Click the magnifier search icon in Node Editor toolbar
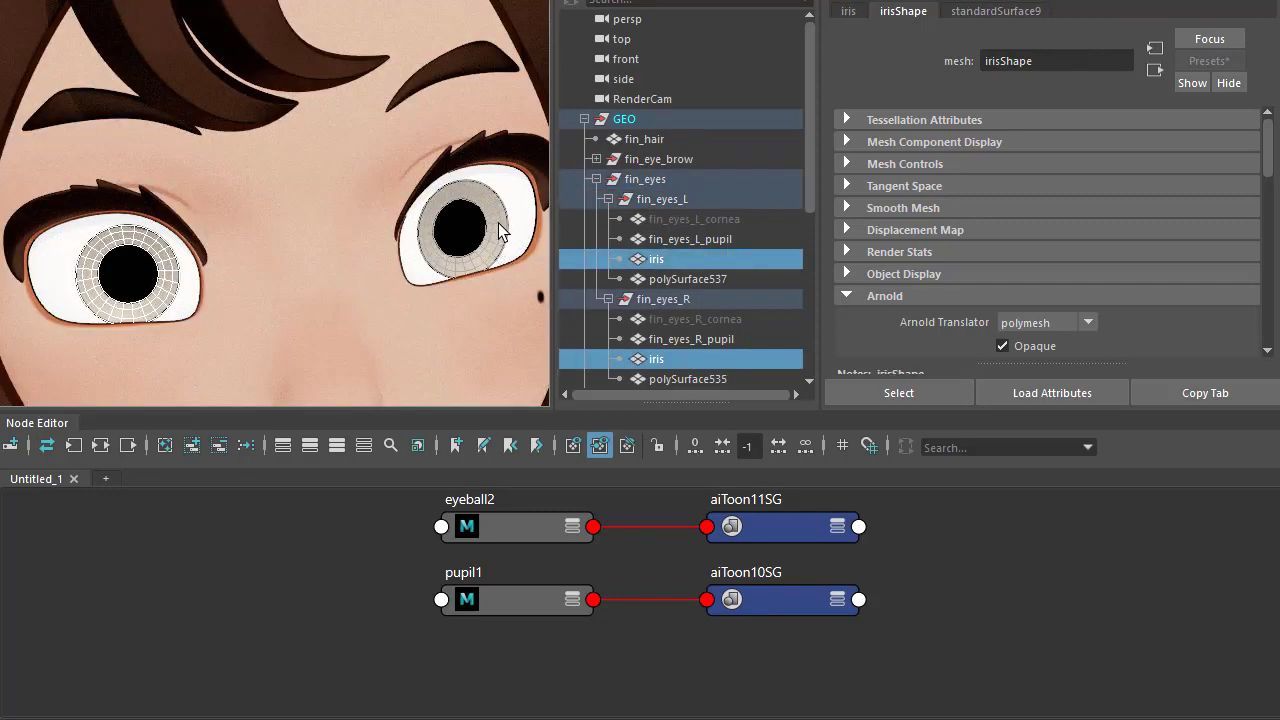Viewport: 1280px width, 720px height. (x=391, y=446)
